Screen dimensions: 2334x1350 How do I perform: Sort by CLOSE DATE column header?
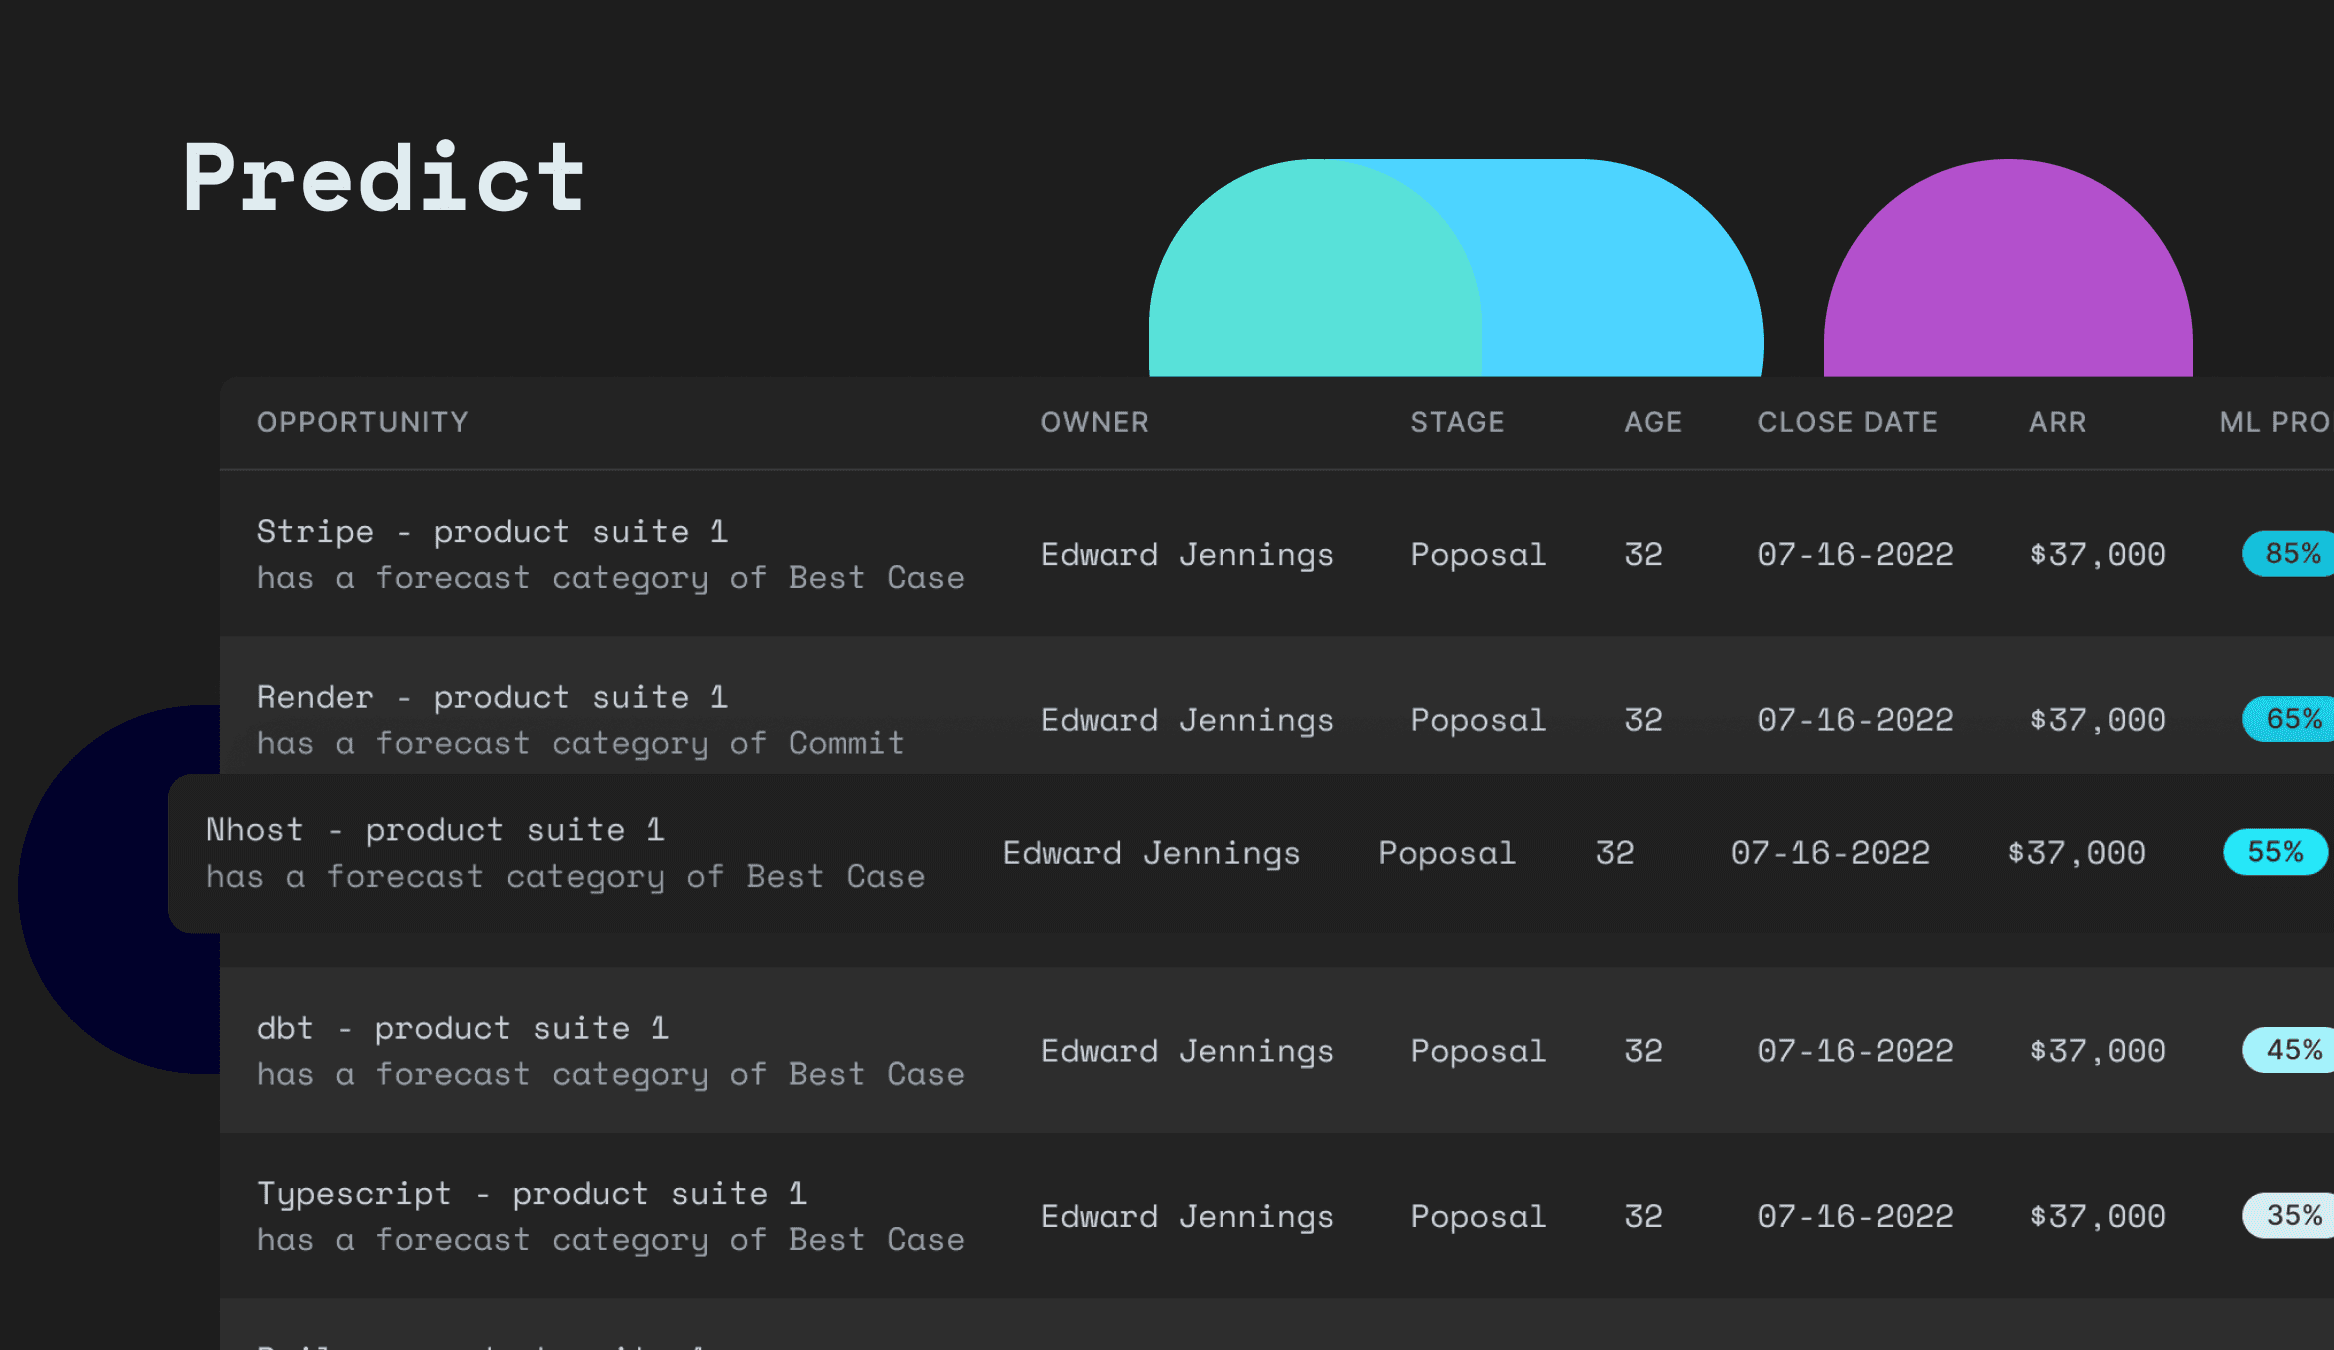1848,422
